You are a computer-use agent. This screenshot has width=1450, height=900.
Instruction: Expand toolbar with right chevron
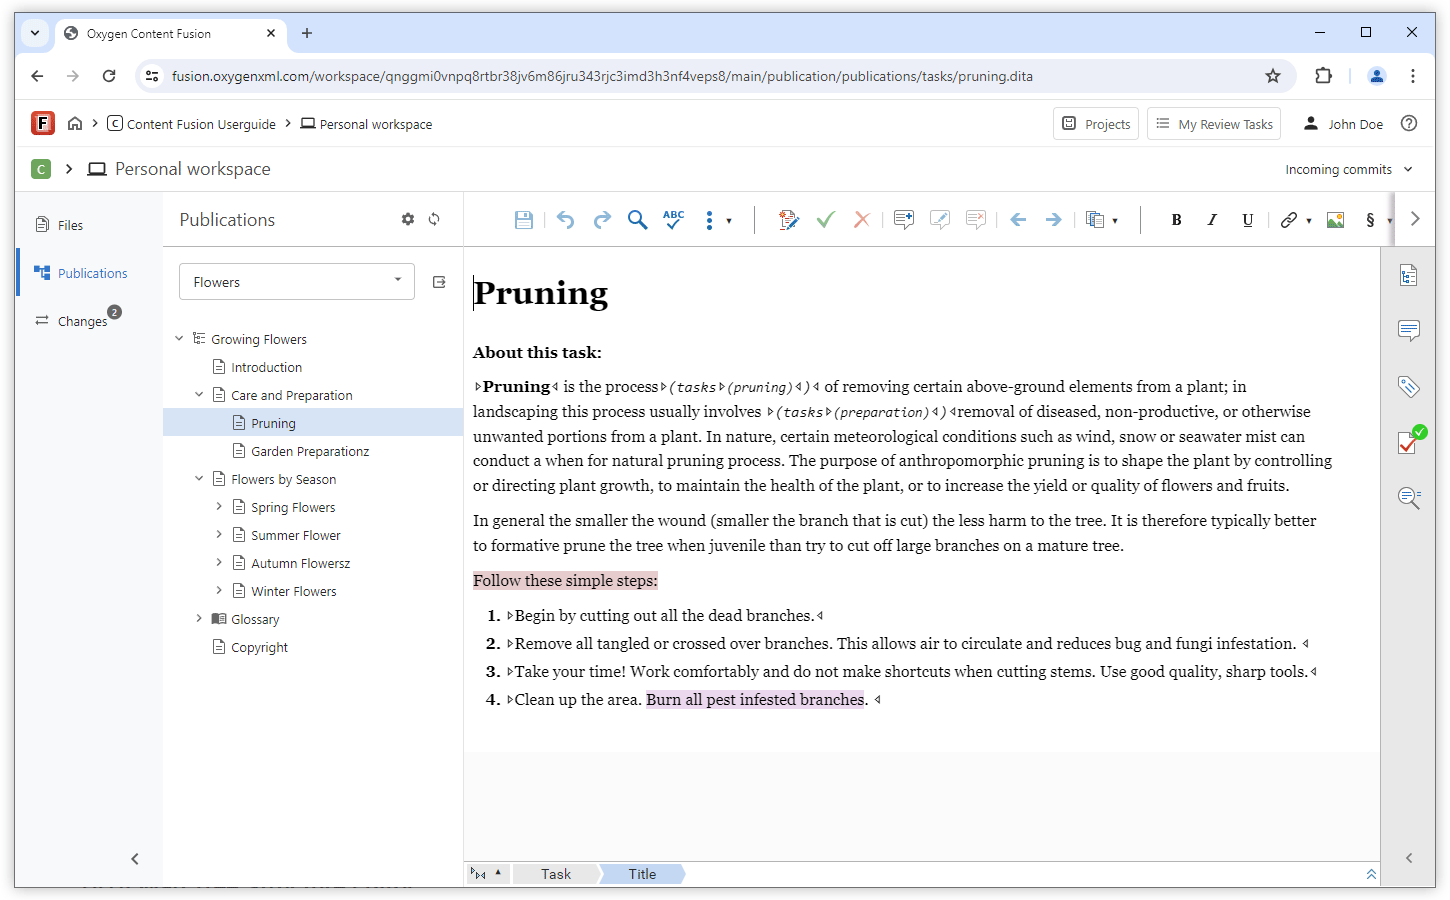pyautogui.click(x=1415, y=219)
